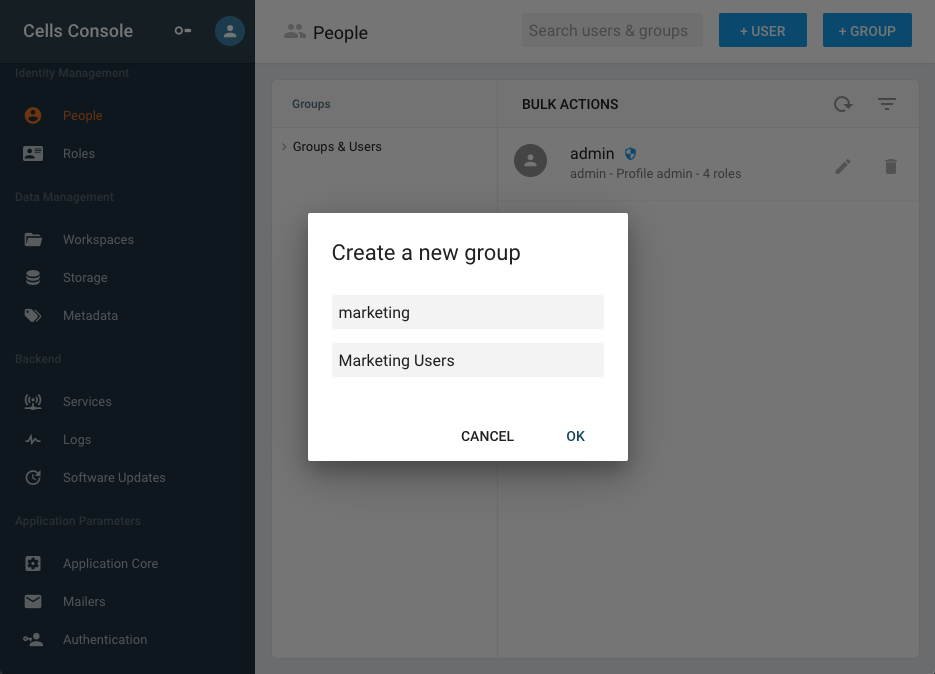Click the key toggle icon beside Cells Console

click(x=182, y=30)
